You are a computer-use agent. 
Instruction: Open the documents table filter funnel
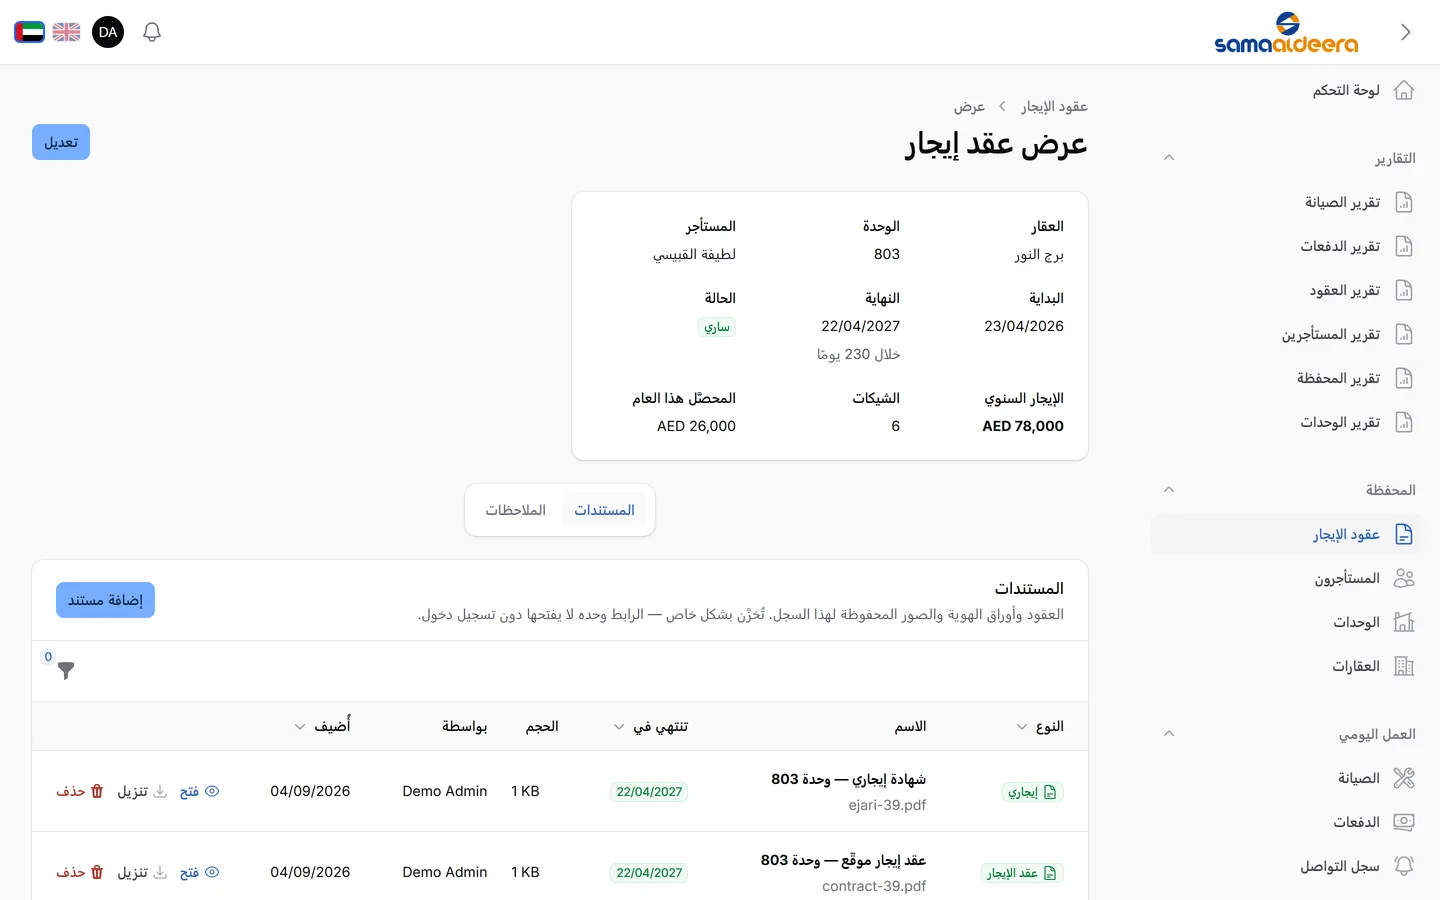[x=66, y=670]
